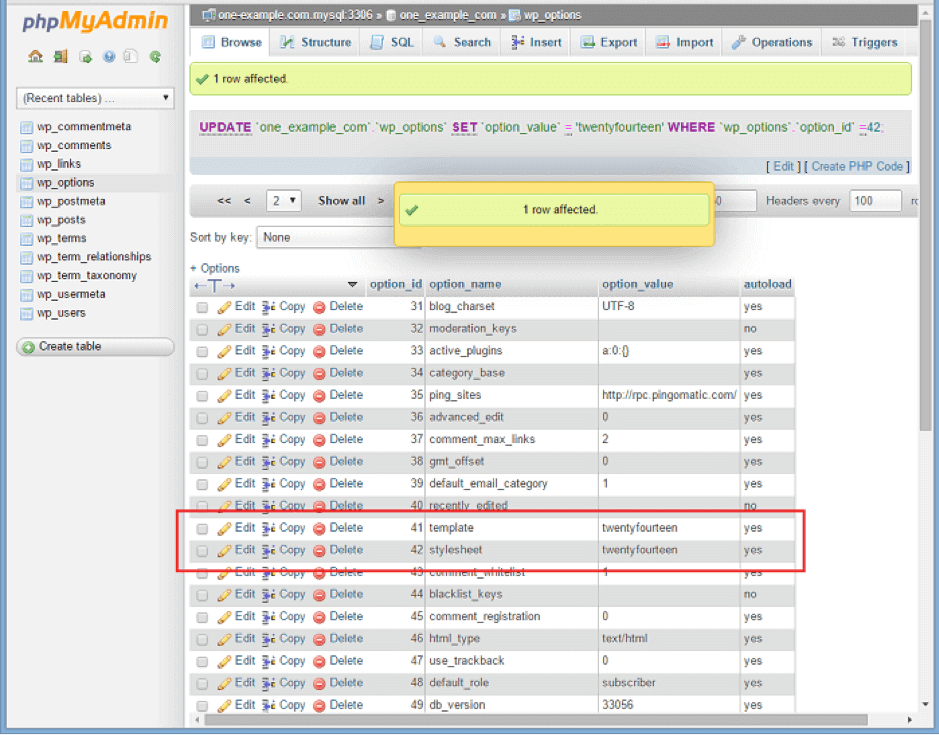The width and height of the screenshot is (939, 735).
Task: Click the Create table button
Action: pos(95,347)
